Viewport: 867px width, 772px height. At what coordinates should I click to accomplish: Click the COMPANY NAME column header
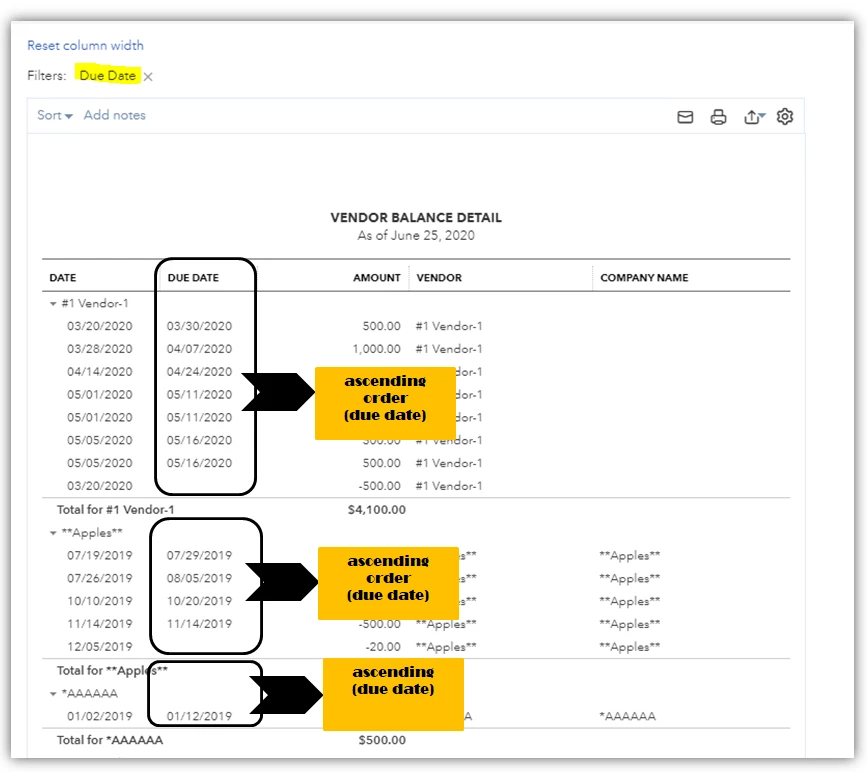644,278
